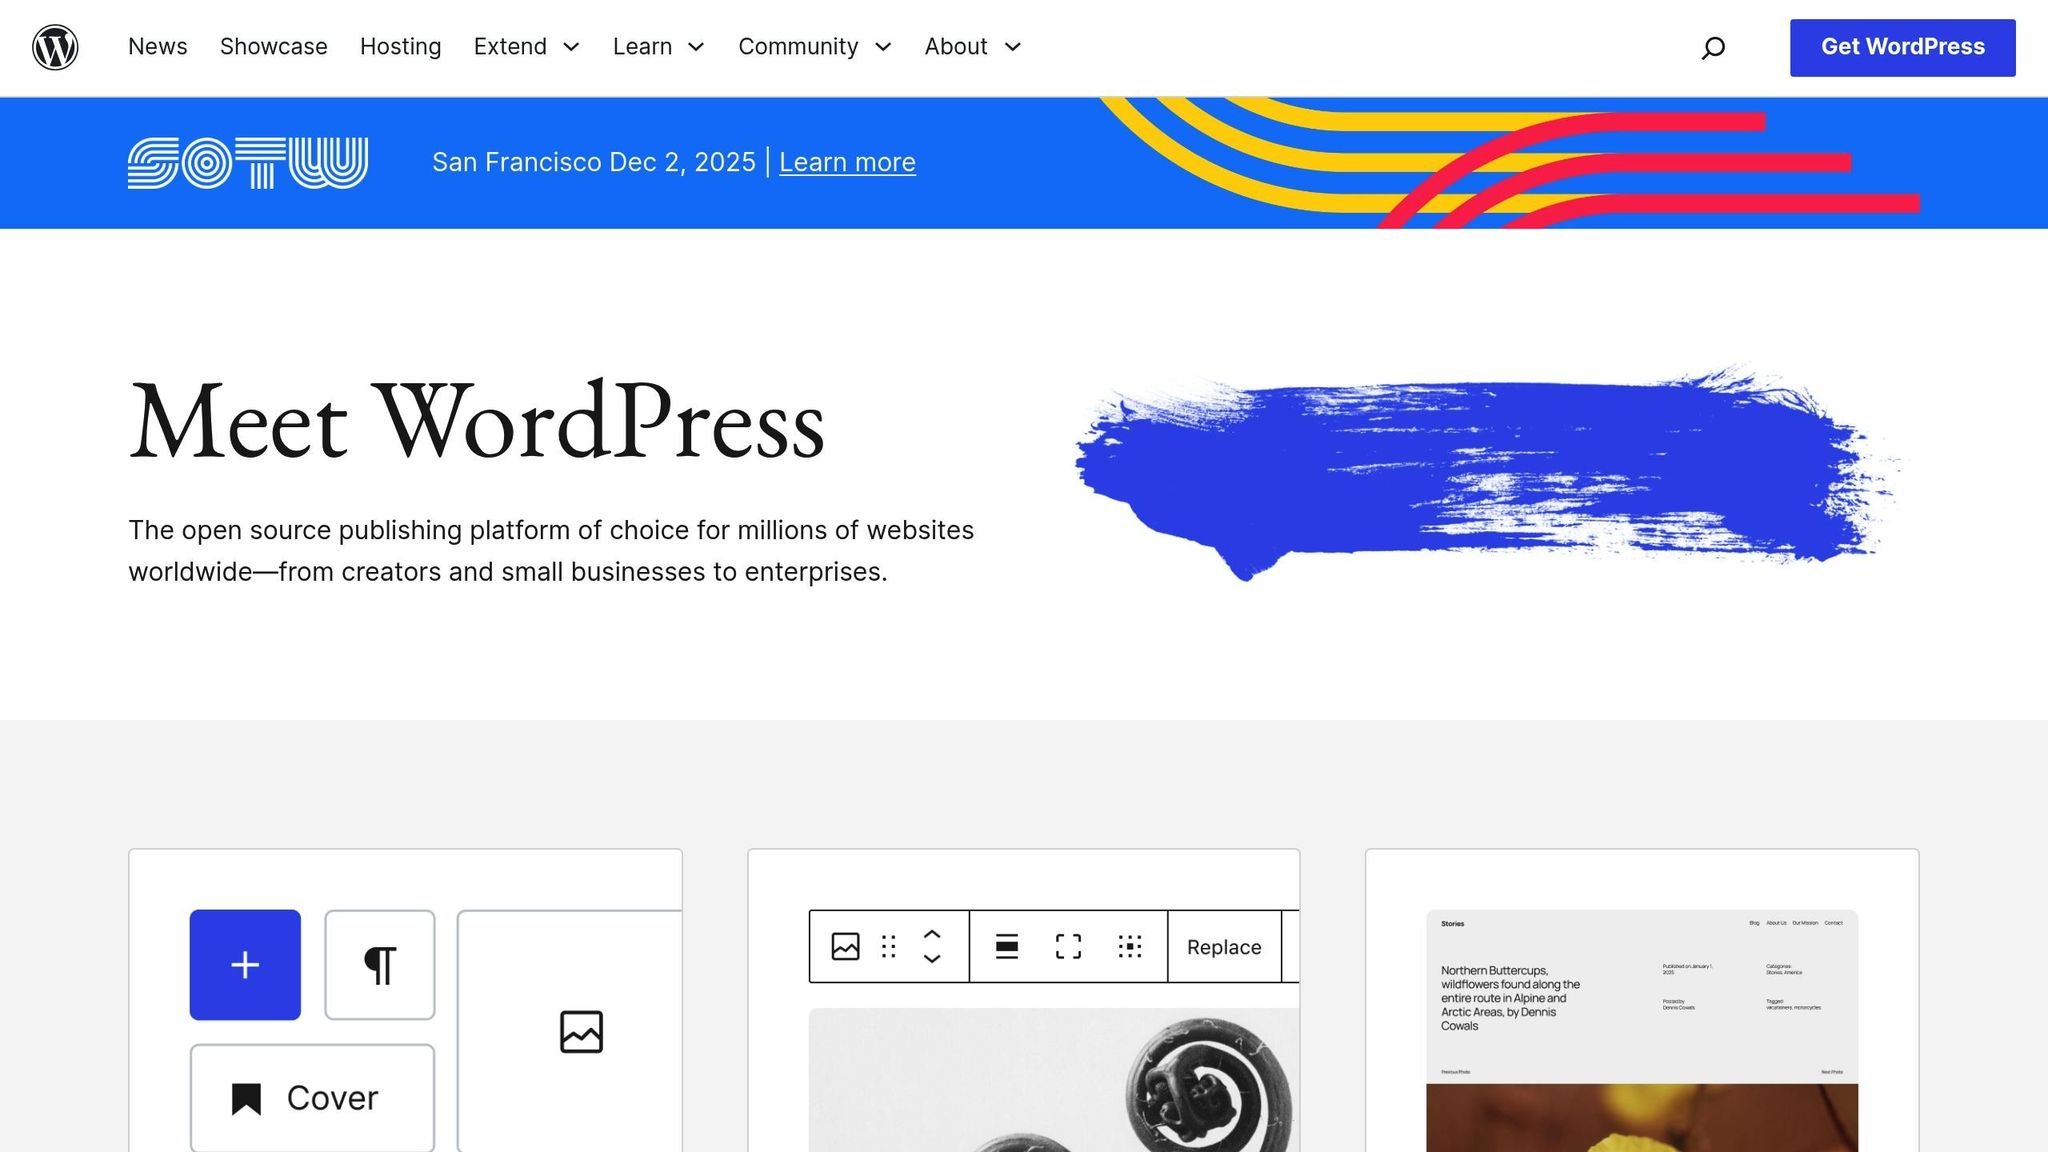Grab the drag handle dots in the block toolbar
Image resolution: width=2048 pixels, height=1152 pixels.
pyautogui.click(x=888, y=946)
